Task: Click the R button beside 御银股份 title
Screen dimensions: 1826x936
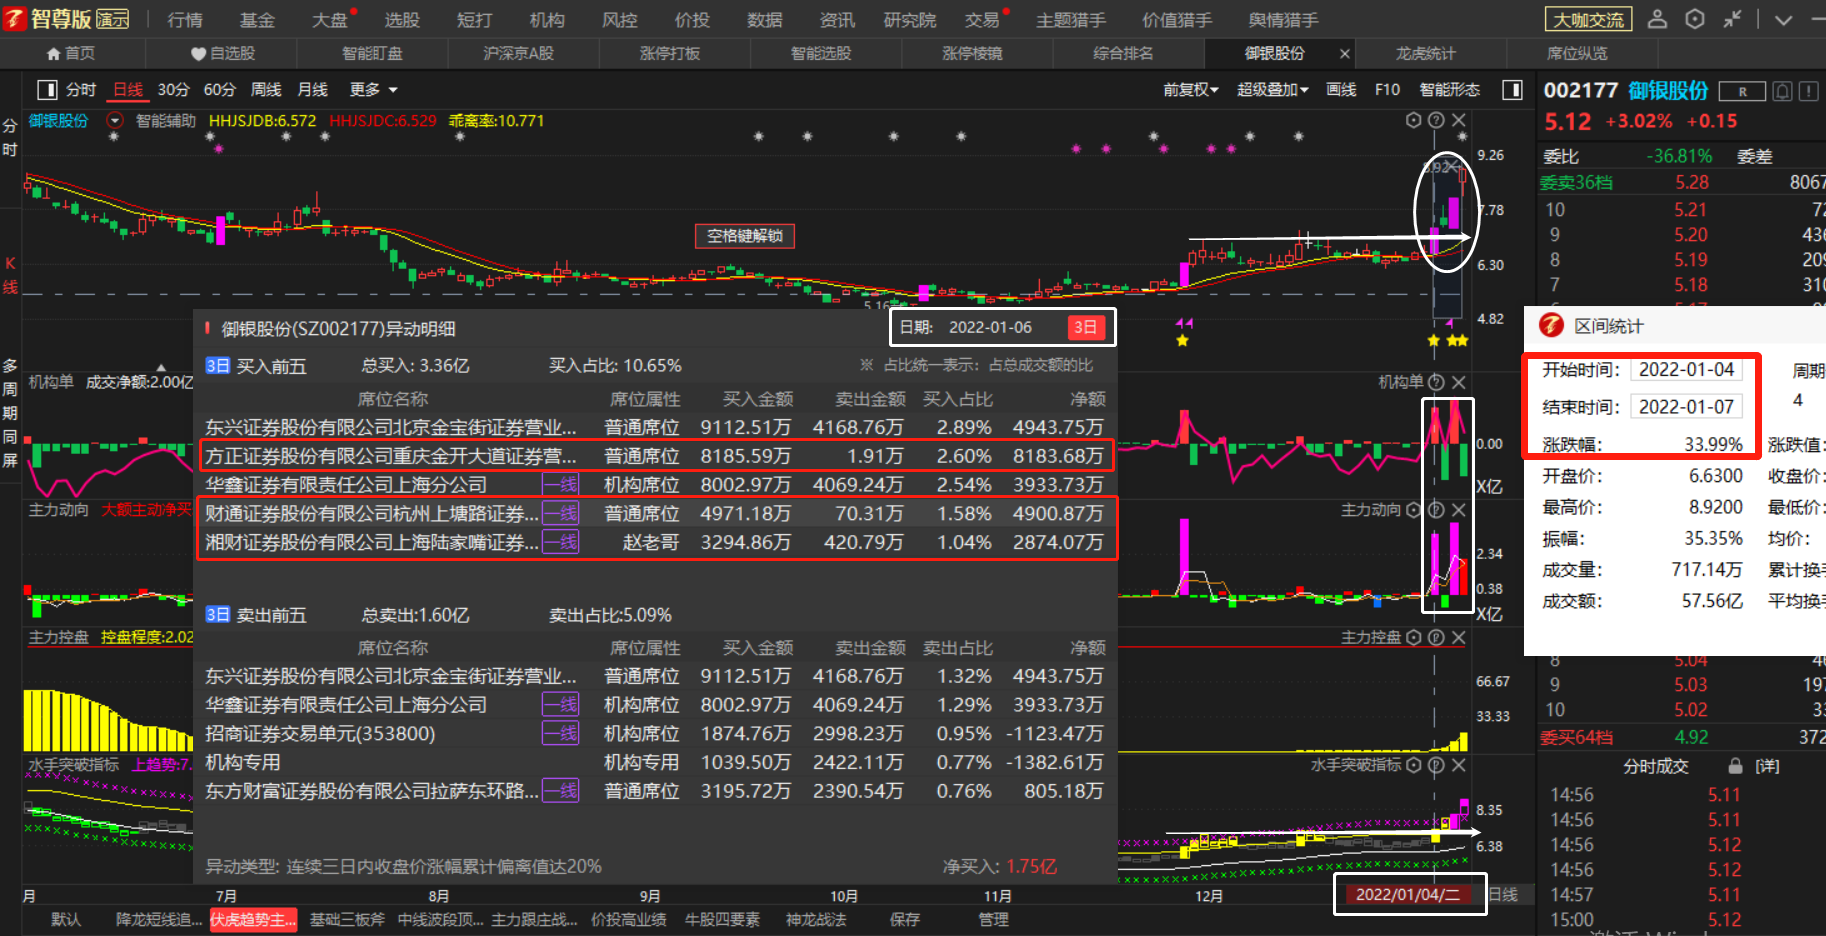Action: pyautogui.click(x=1742, y=92)
